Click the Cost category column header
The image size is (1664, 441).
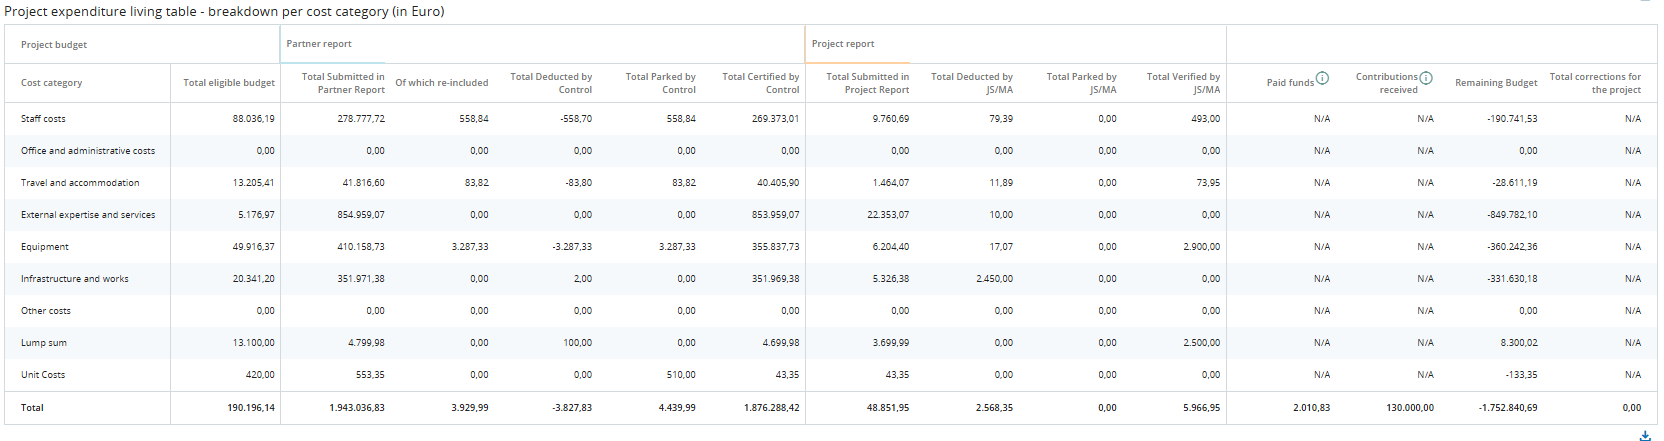tap(52, 83)
